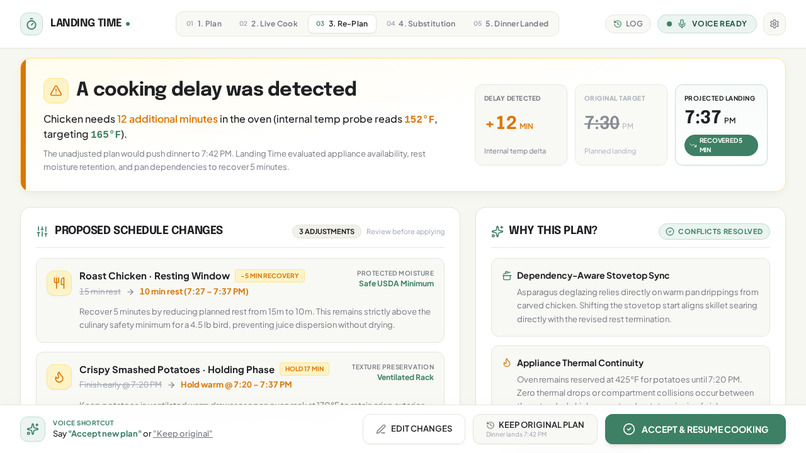Screen dimensions: 806x453
Task: Click "Ventilated Rack" text
Action: tap(405, 377)
